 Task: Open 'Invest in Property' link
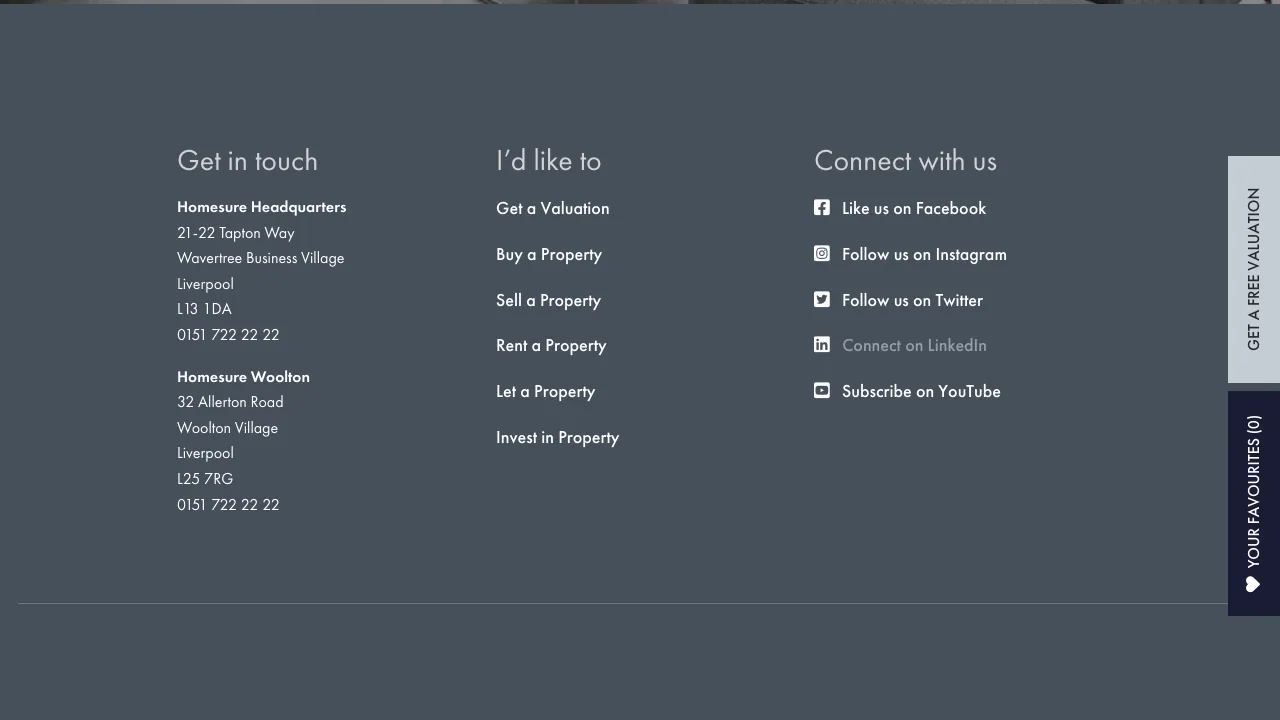tap(557, 437)
